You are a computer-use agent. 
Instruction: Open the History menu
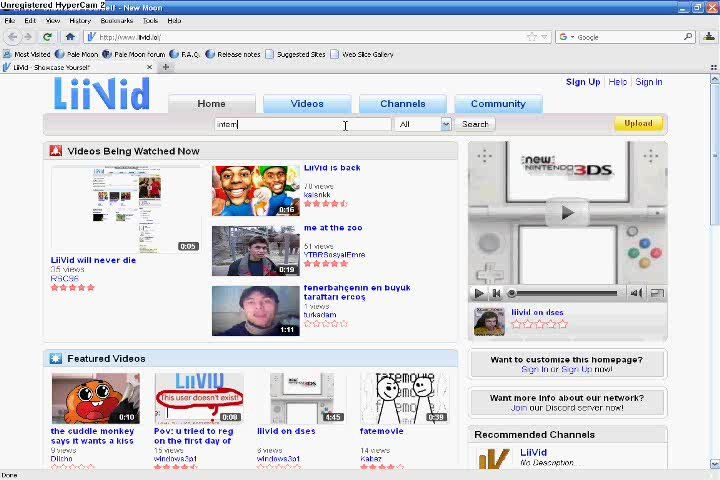tap(80, 21)
